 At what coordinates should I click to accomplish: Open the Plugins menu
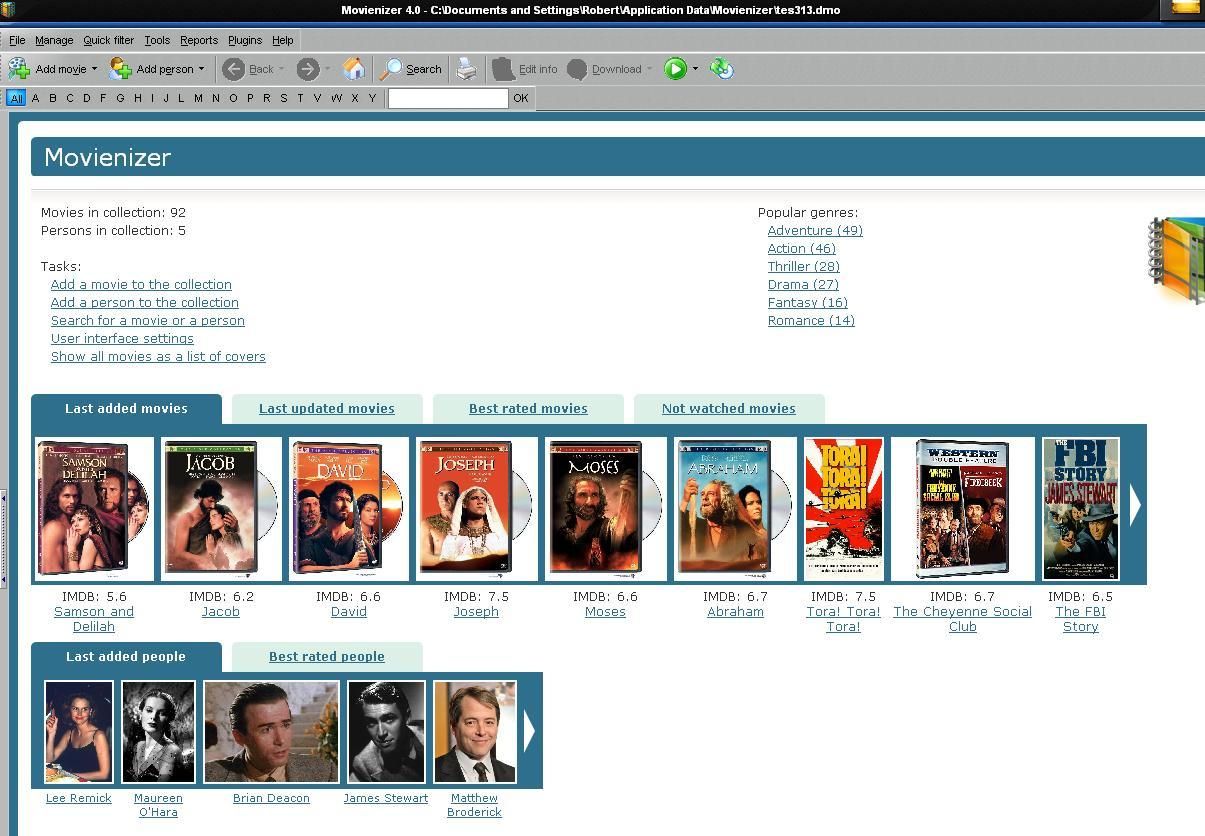click(x=245, y=40)
